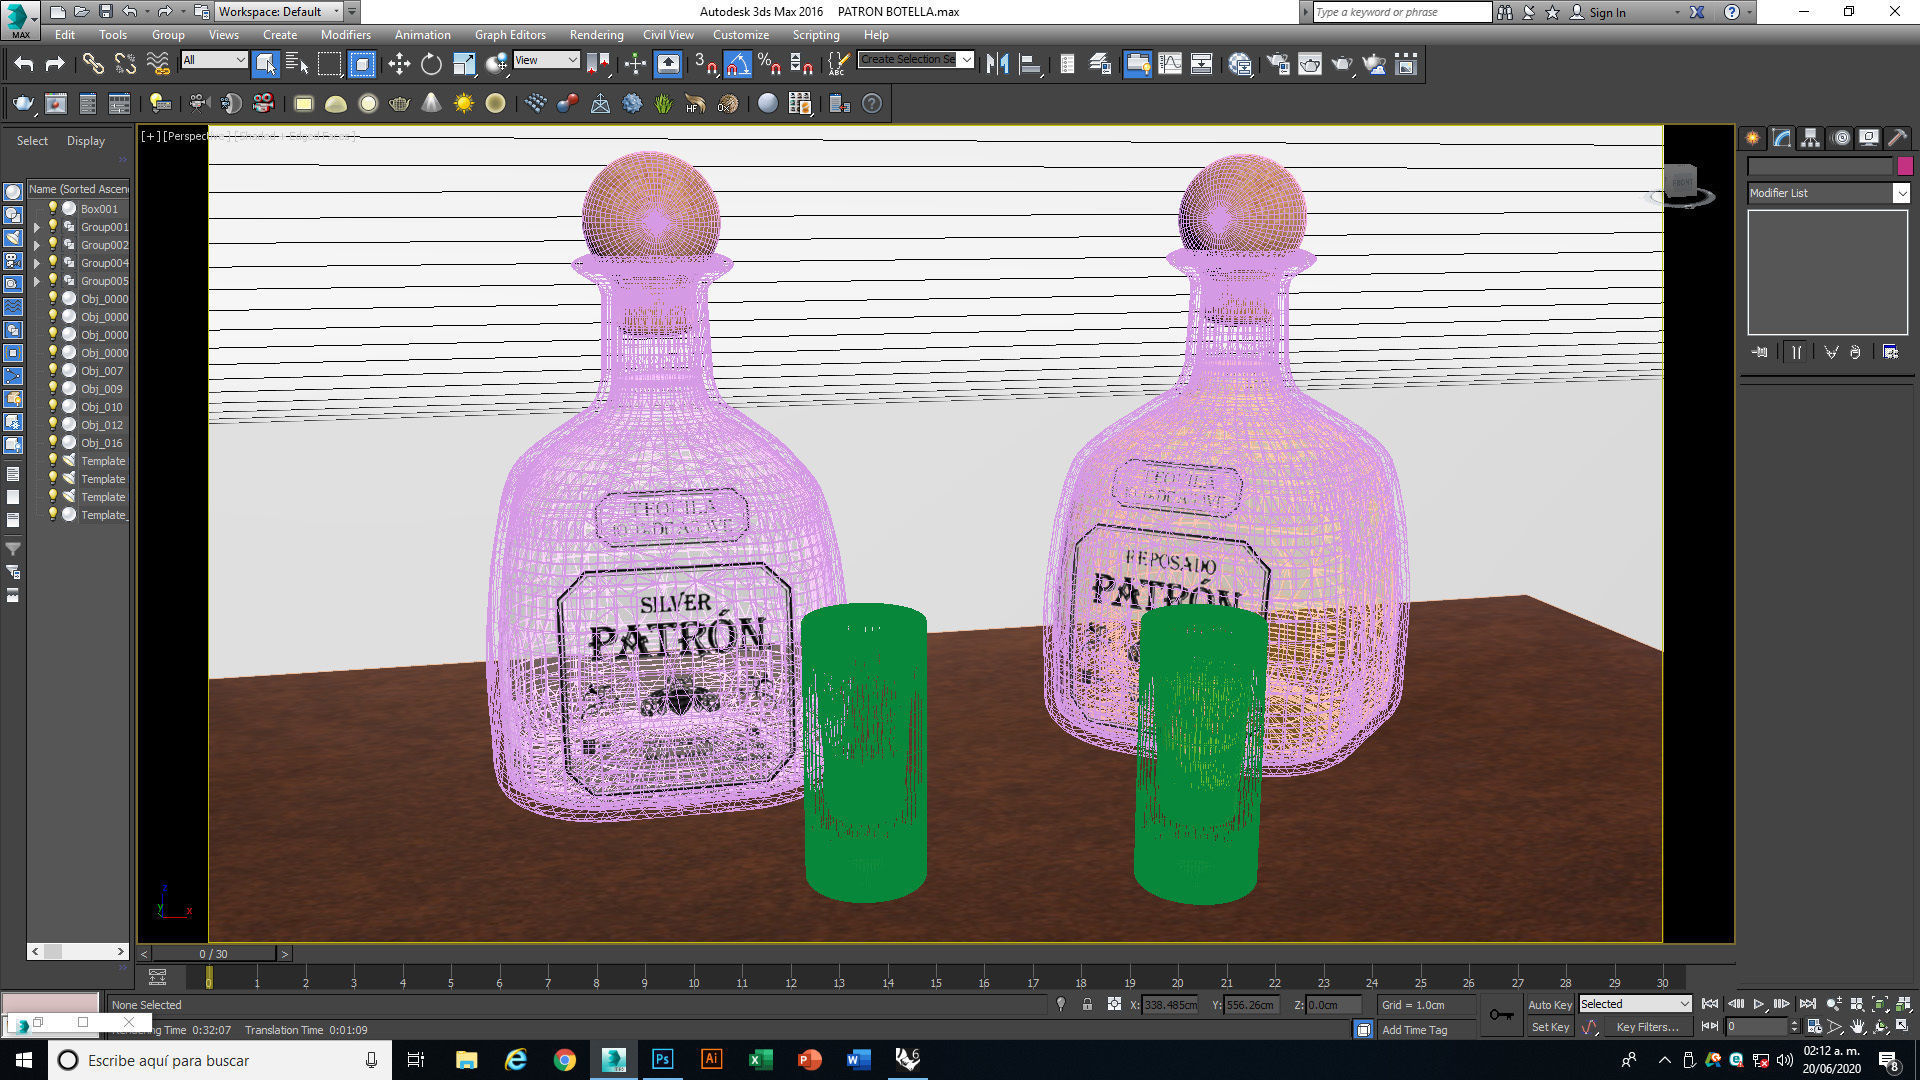Open Render Setup icon
Viewport: 1920px width, 1080px height.
pyautogui.click(x=1278, y=65)
